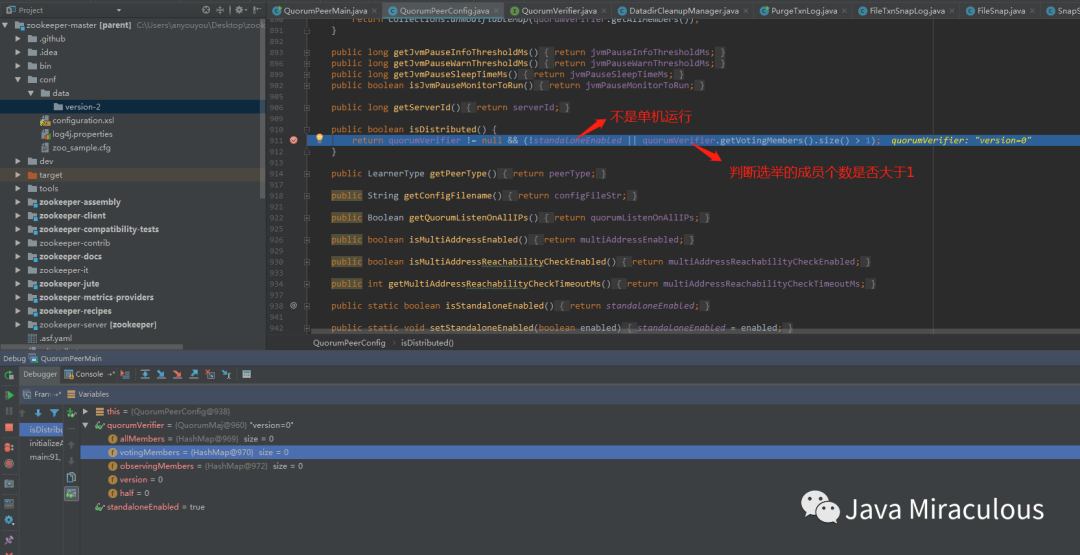1080x555 pixels.
Task: Unfold the getServerId method on line 906
Action: tap(308, 107)
